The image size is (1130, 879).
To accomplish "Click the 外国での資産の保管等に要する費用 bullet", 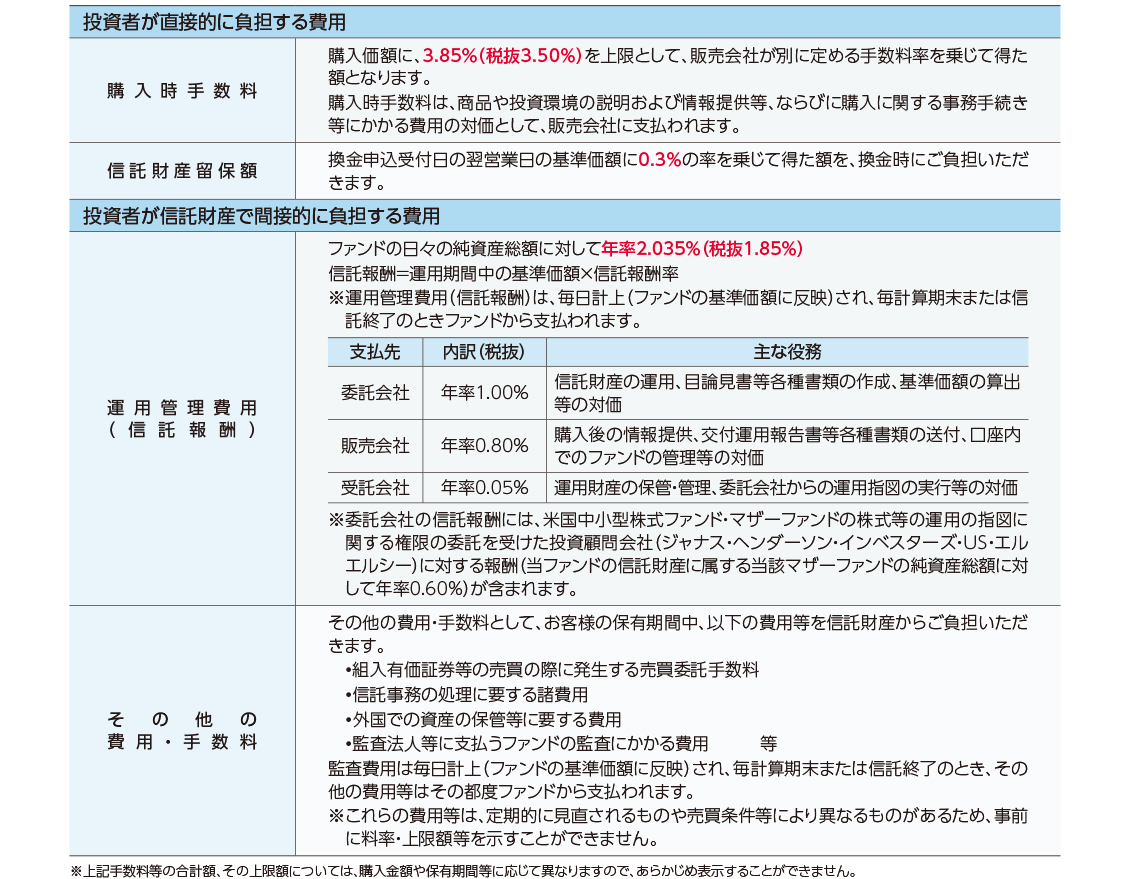I will tap(482, 720).
